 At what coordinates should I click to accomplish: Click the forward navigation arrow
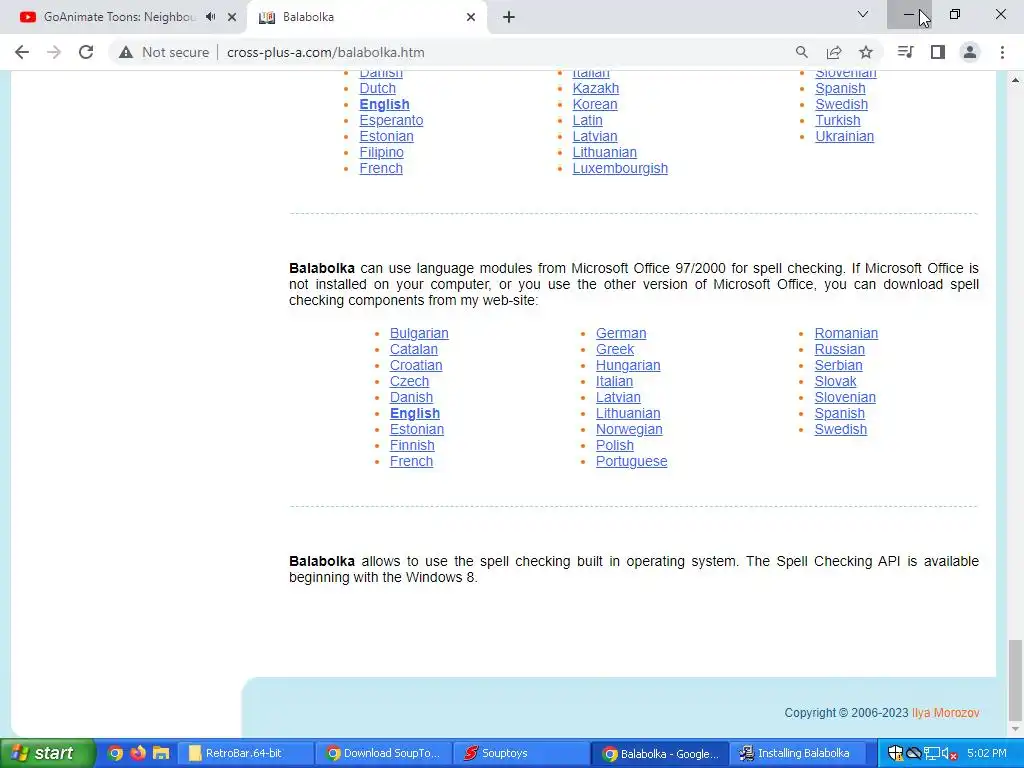coord(54,52)
